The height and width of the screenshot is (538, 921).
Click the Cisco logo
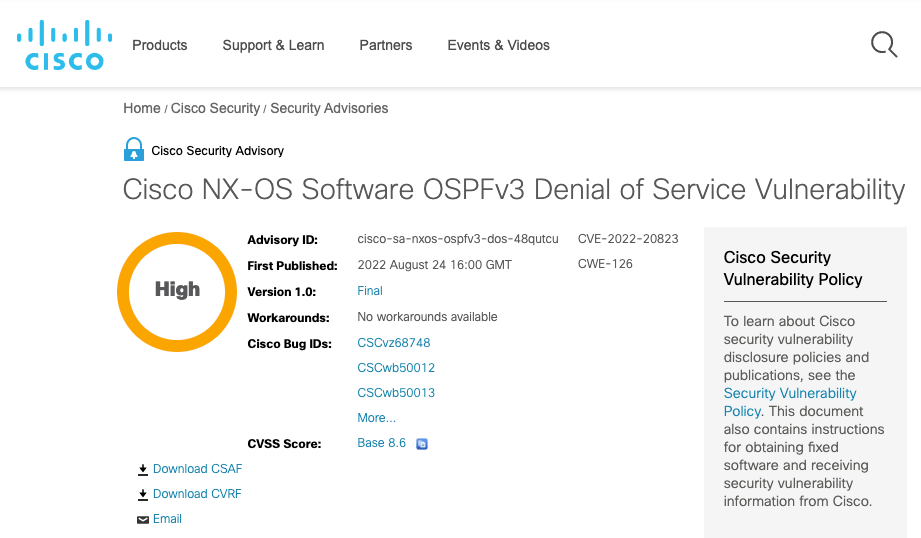click(x=60, y=45)
